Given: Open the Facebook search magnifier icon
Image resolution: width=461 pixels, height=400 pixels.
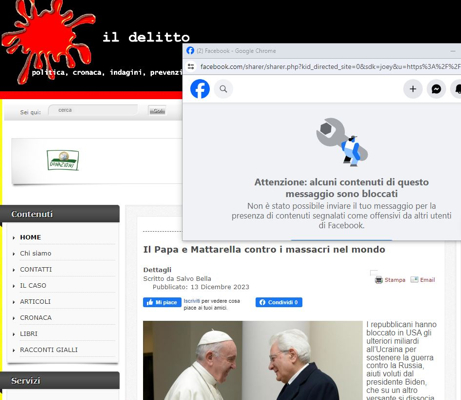Looking at the screenshot, I should pyautogui.click(x=223, y=89).
